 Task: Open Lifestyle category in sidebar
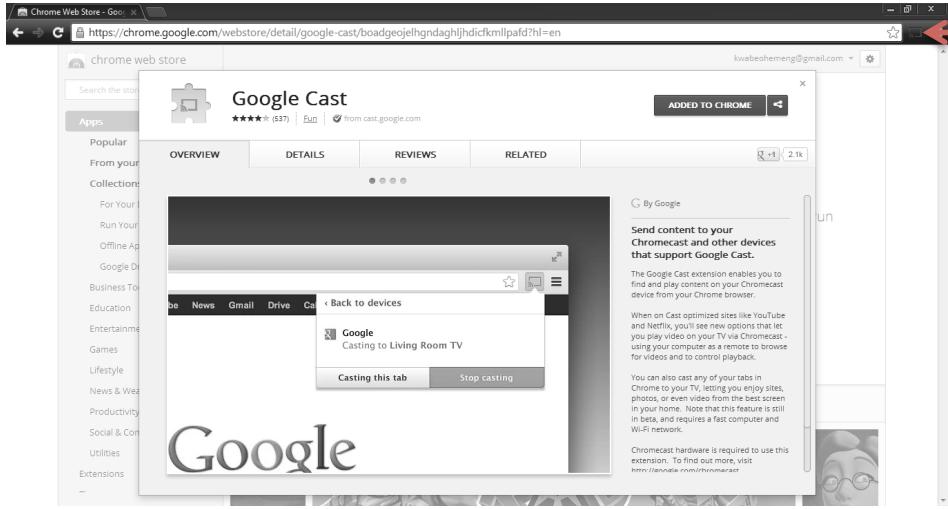[x=106, y=370]
